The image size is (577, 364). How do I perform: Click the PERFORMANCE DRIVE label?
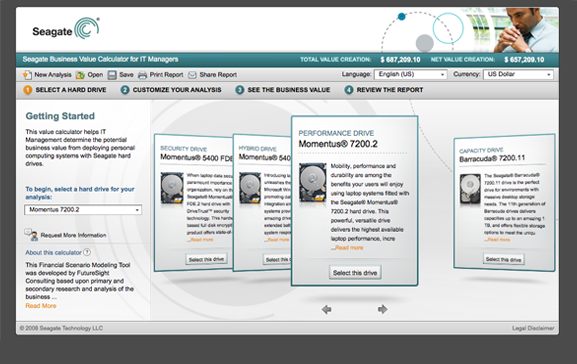point(336,133)
